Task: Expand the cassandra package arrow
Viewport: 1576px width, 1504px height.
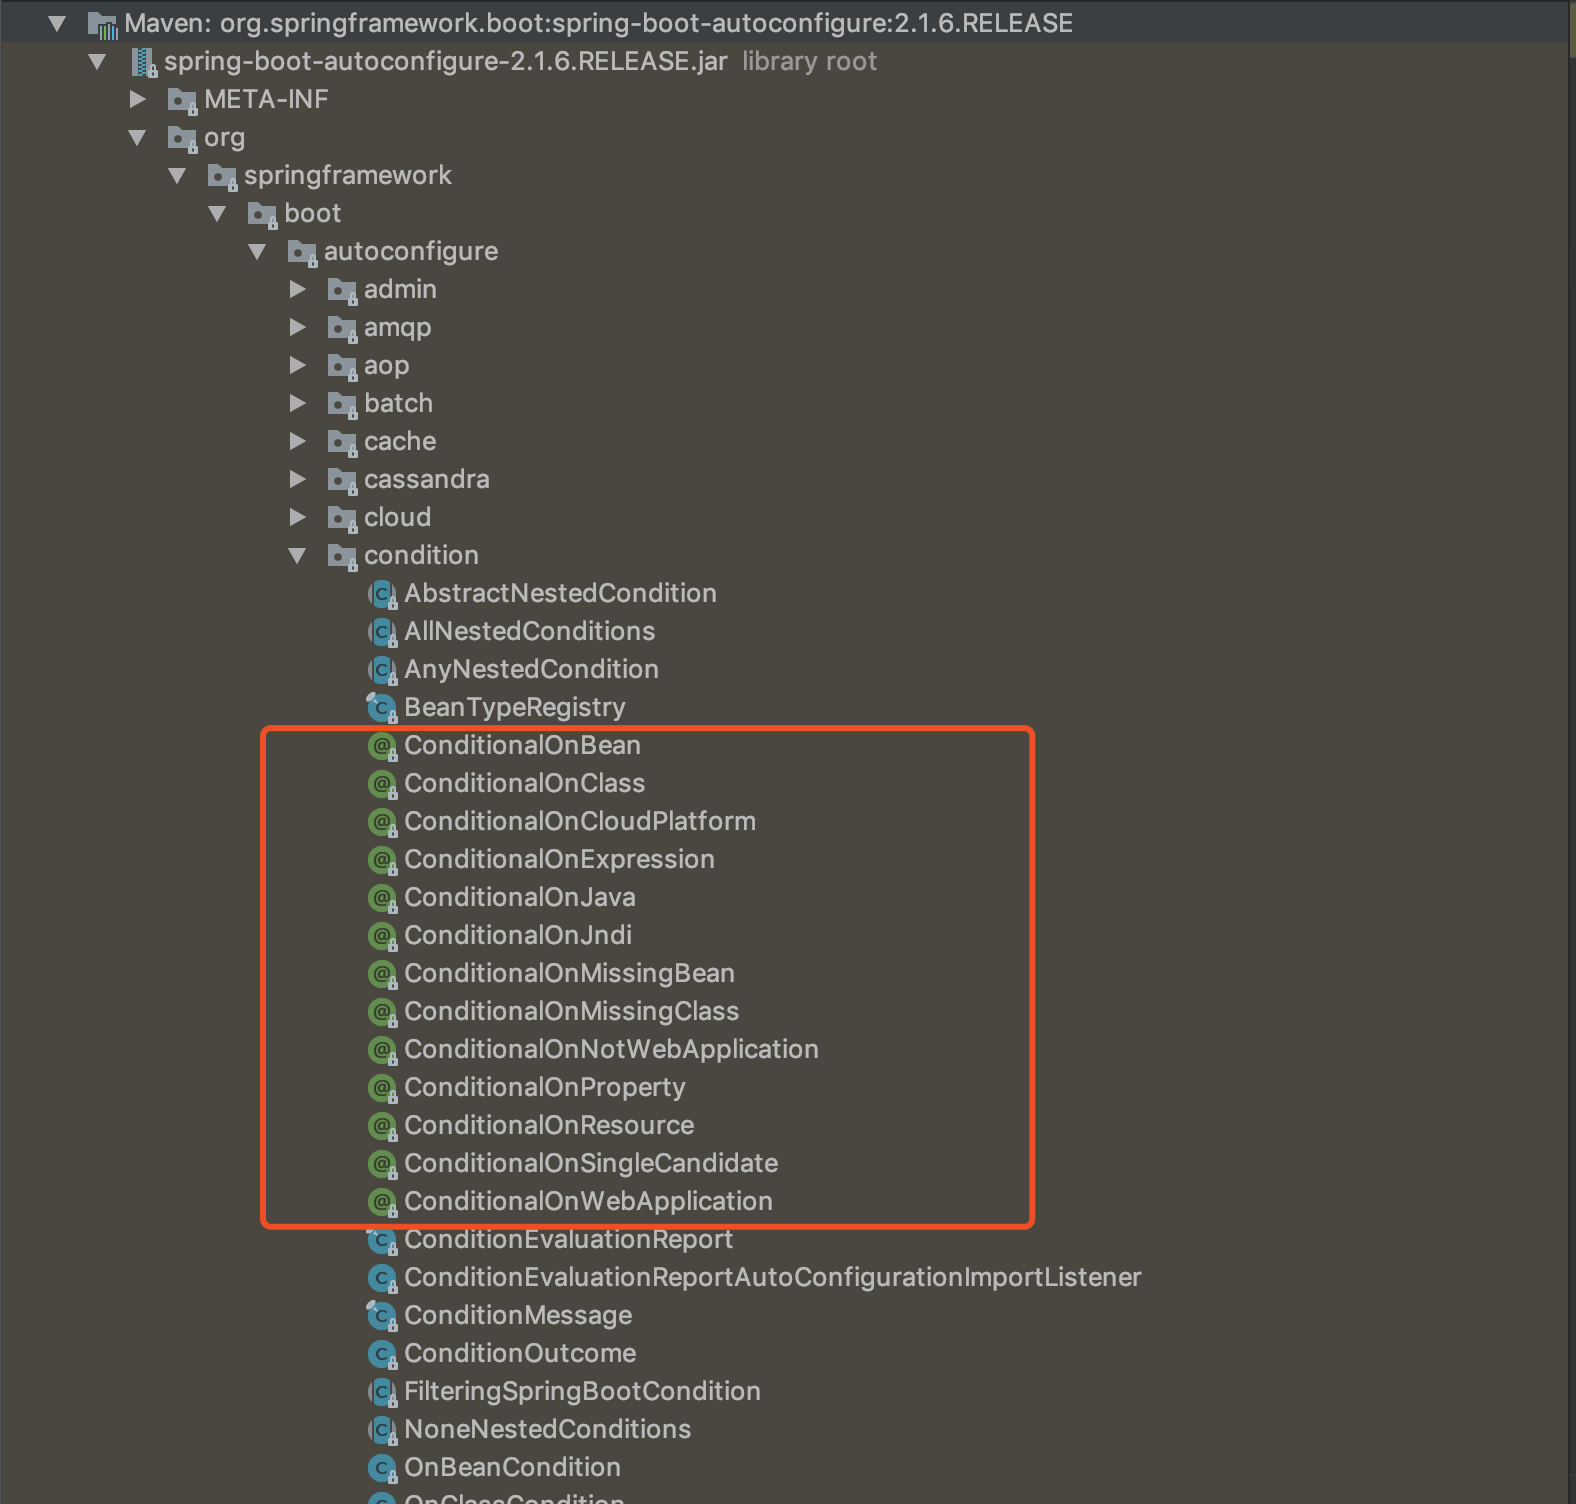Action: [x=297, y=479]
